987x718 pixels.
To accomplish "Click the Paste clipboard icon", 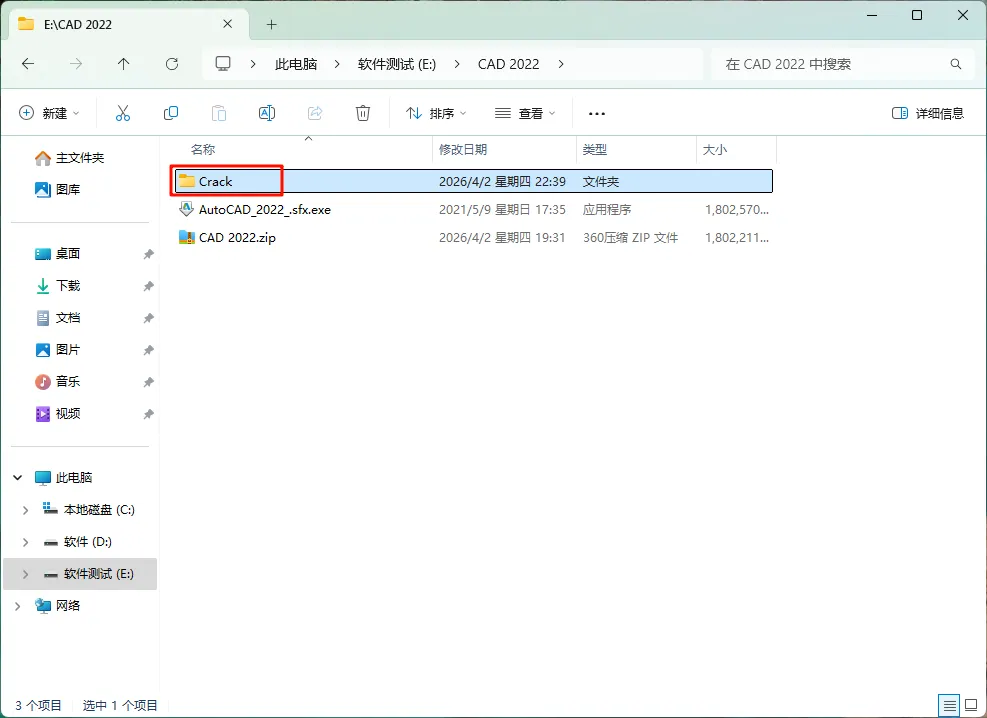I will pos(218,113).
